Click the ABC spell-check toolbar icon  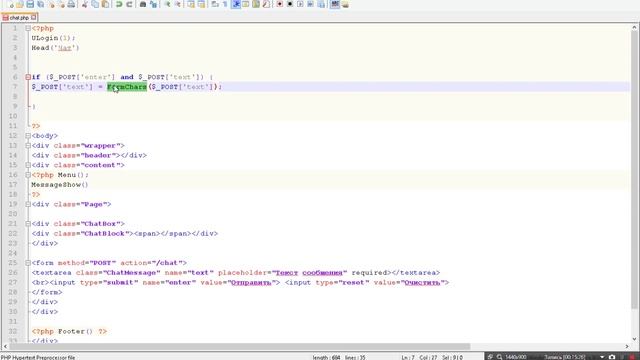pos(335,4)
